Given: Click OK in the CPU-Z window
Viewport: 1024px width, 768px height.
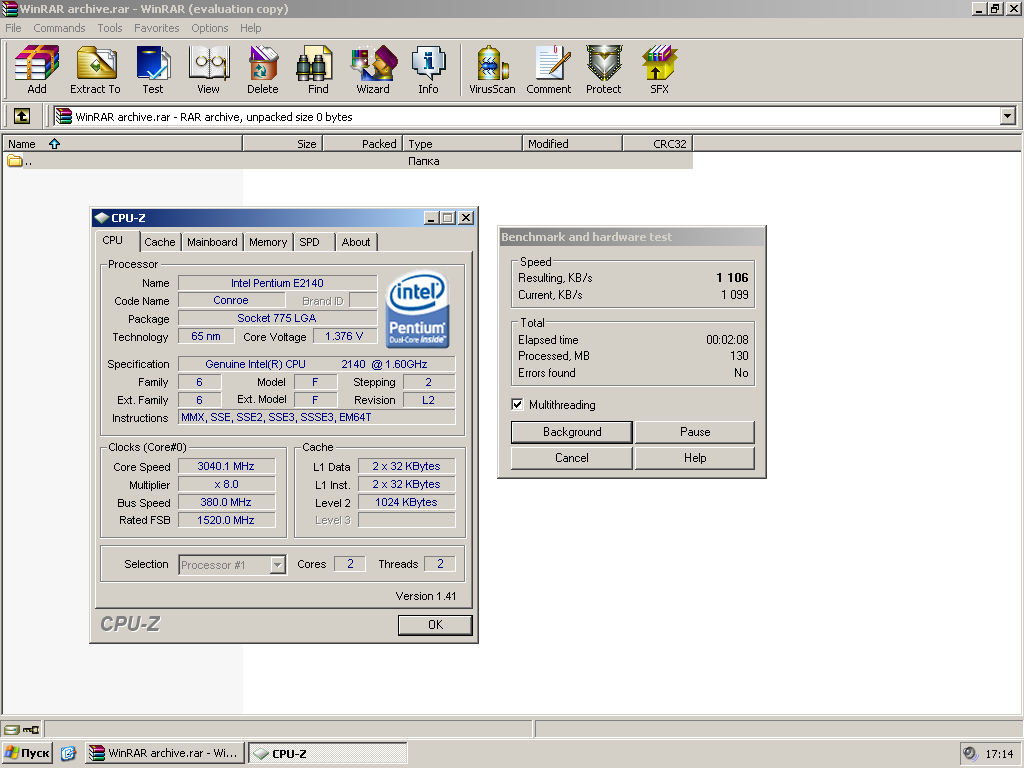Looking at the screenshot, I should click(435, 625).
